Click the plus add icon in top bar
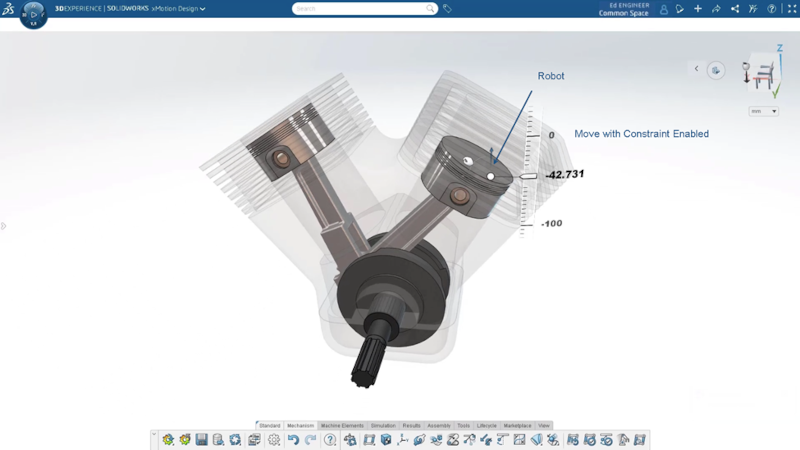Screen dimensions: 800x450 coord(698,9)
